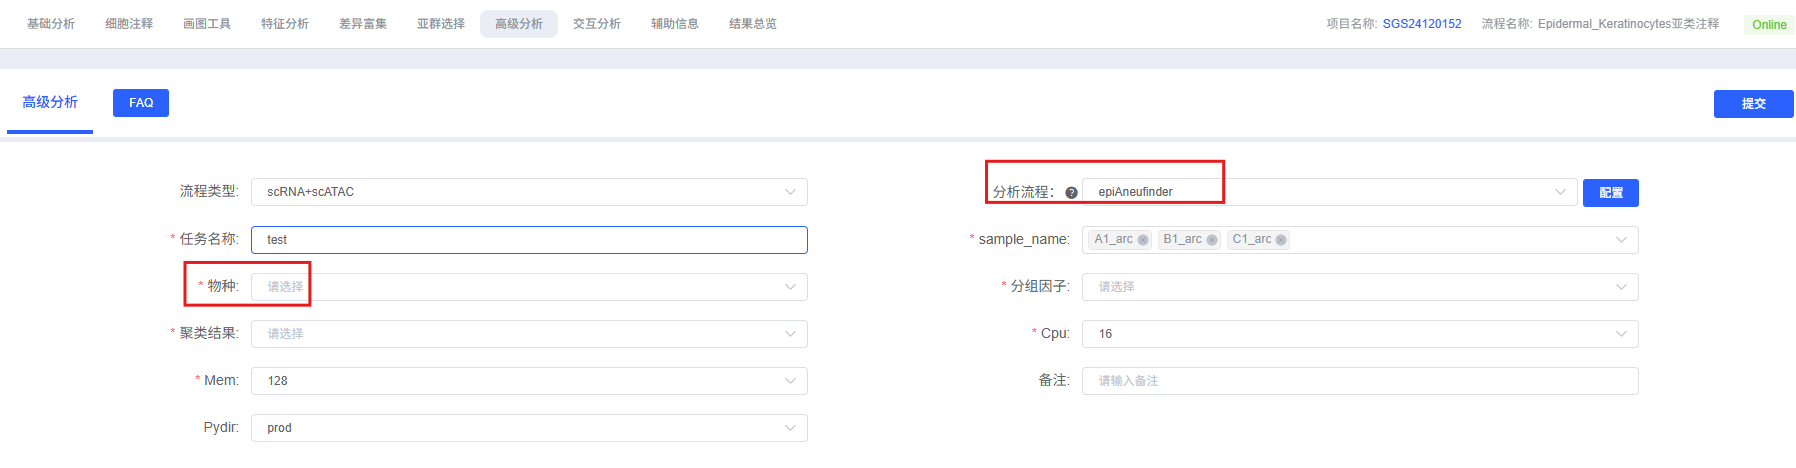Click the 任务名称 input field containing test
Image resolution: width=1796 pixels, height=468 pixels.
tap(529, 240)
